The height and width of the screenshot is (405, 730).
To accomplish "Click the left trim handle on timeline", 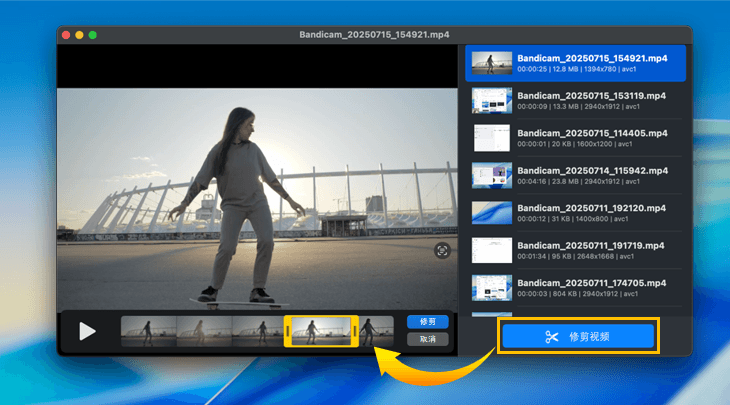I will [288, 331].
